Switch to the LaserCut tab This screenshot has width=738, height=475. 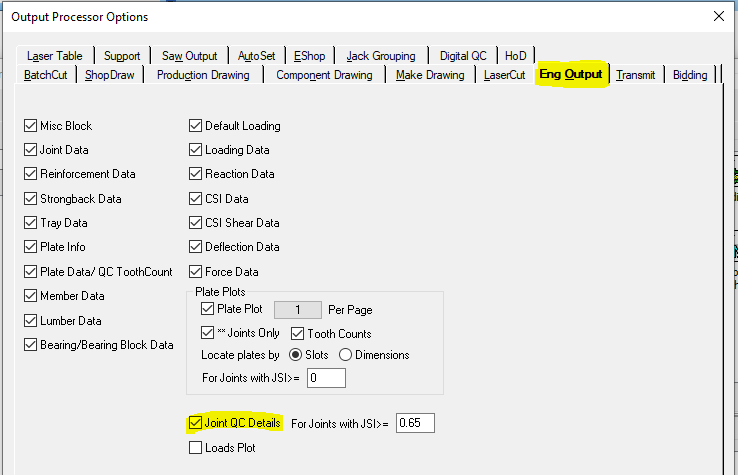point(504,75)
